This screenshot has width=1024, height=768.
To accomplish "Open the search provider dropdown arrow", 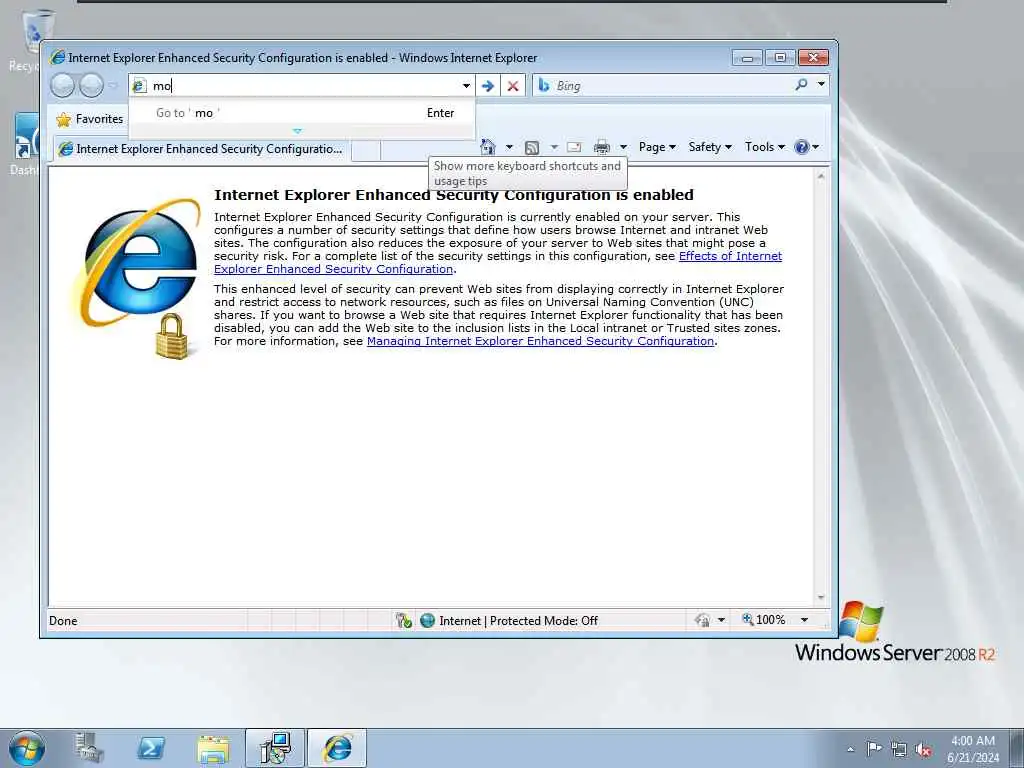I will 821,85.
